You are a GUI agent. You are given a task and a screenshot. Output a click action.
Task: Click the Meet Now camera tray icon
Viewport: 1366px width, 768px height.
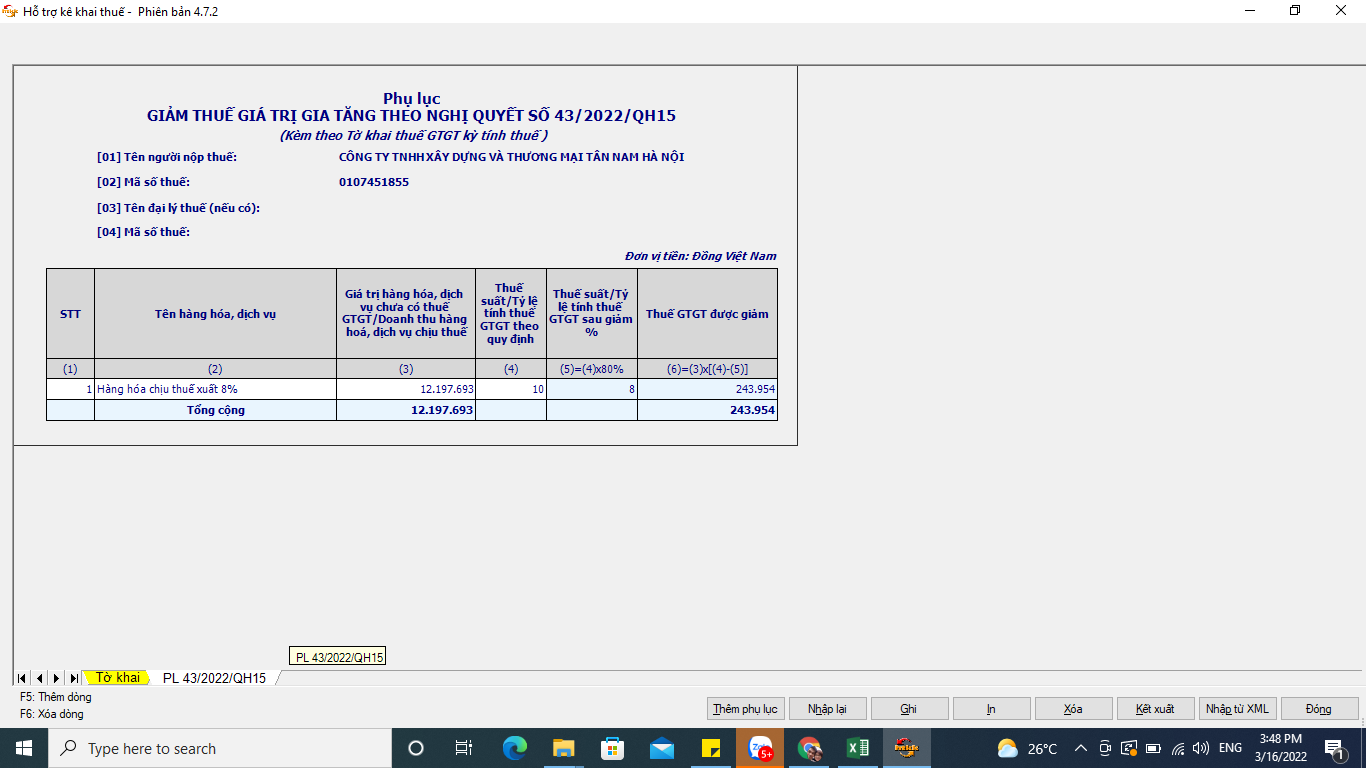(x=1105, y=748)
